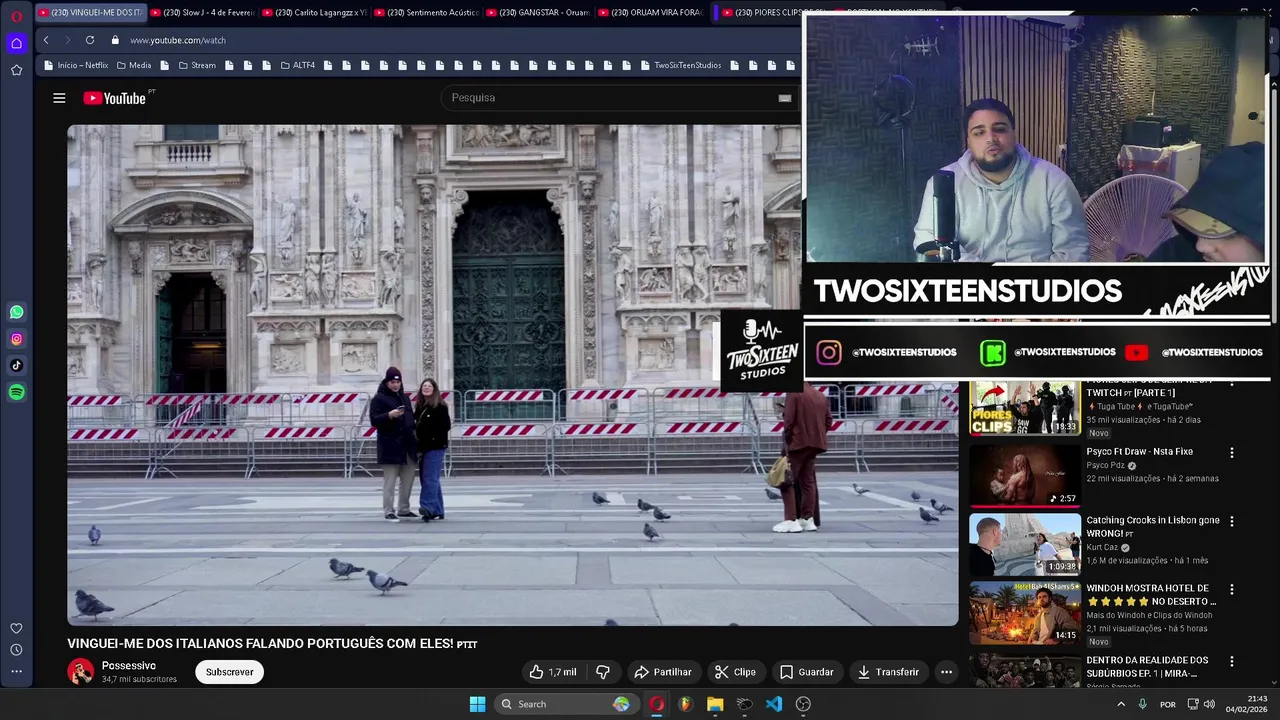1280x720 pixels.
Task: Open the ALTF4 bookmarks folder
Action: (297, 65)
